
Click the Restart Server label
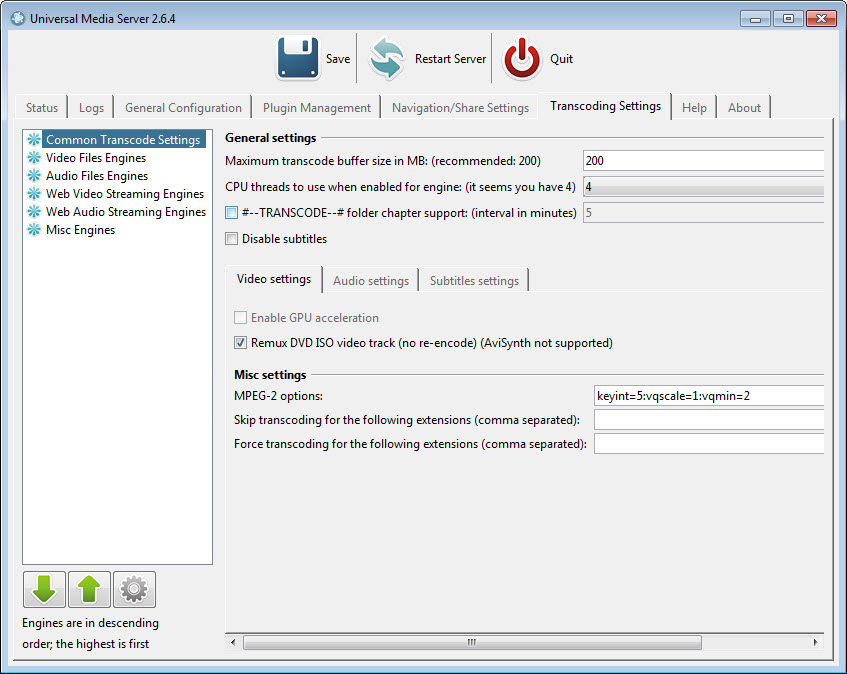[x=450, y=58]
